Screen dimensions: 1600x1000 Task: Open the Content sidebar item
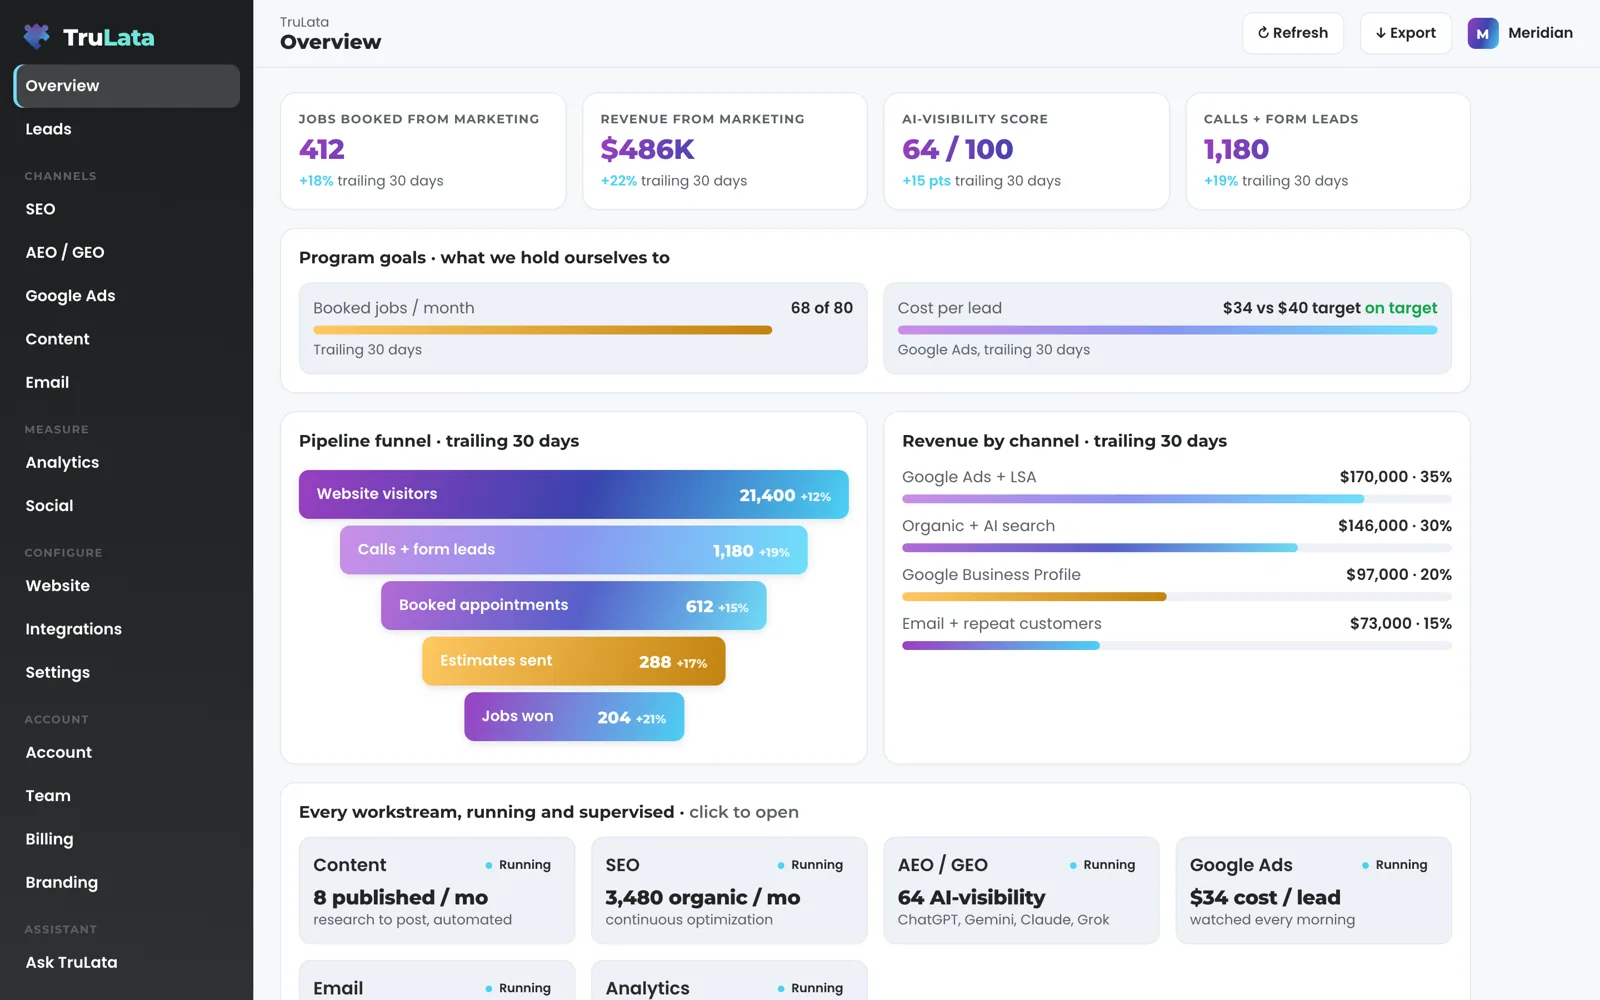coord(127,339)
